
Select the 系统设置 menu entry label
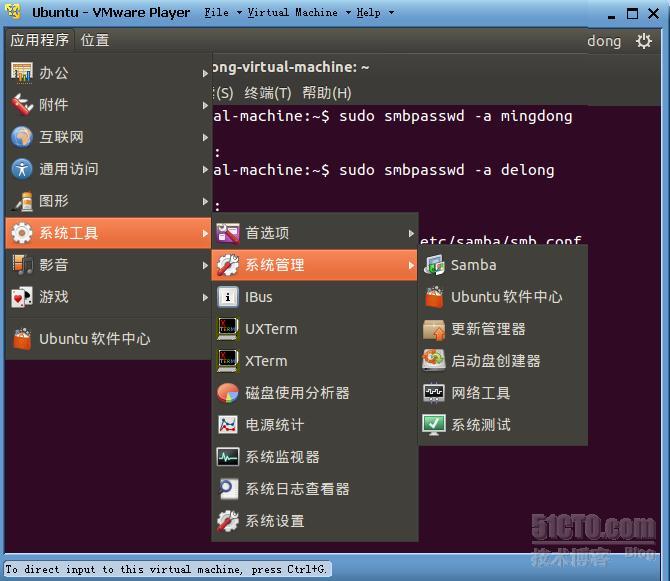(x=275, y=521)
